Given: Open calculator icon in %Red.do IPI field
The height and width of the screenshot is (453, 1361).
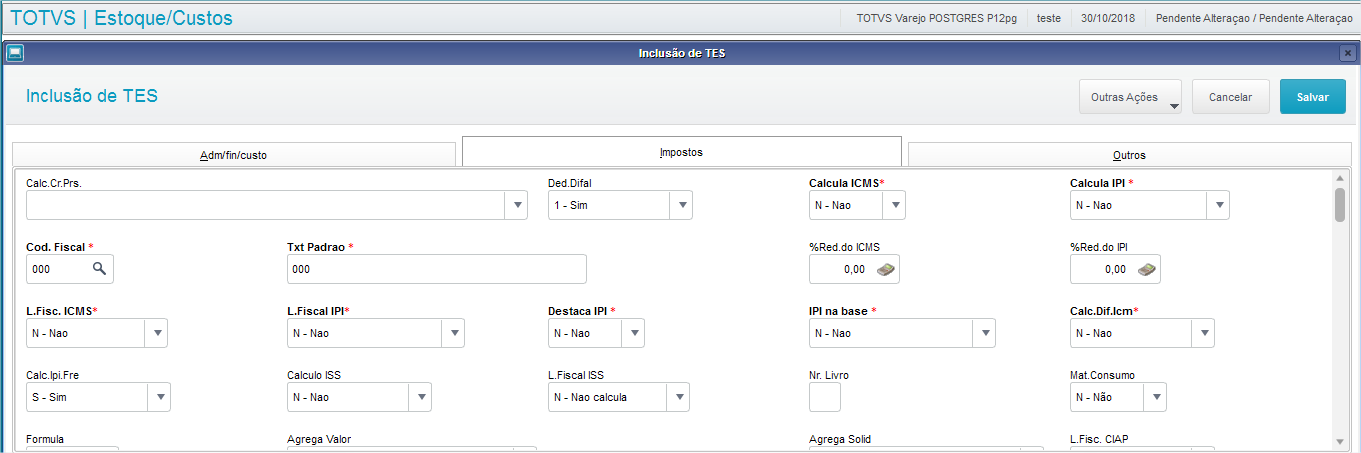Looking at the screenshot, I should tap(1147, 269).
